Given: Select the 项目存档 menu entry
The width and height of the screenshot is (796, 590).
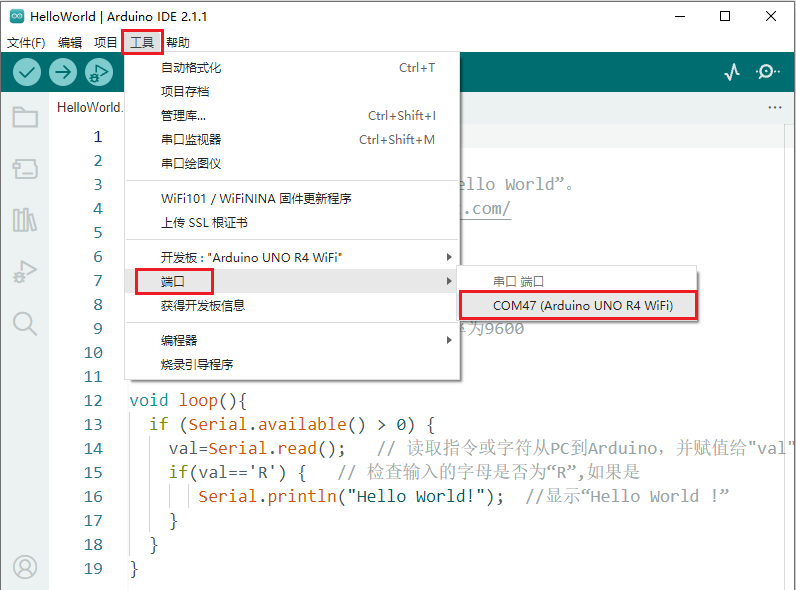Looking at the screenshot, I should point(292,91).
